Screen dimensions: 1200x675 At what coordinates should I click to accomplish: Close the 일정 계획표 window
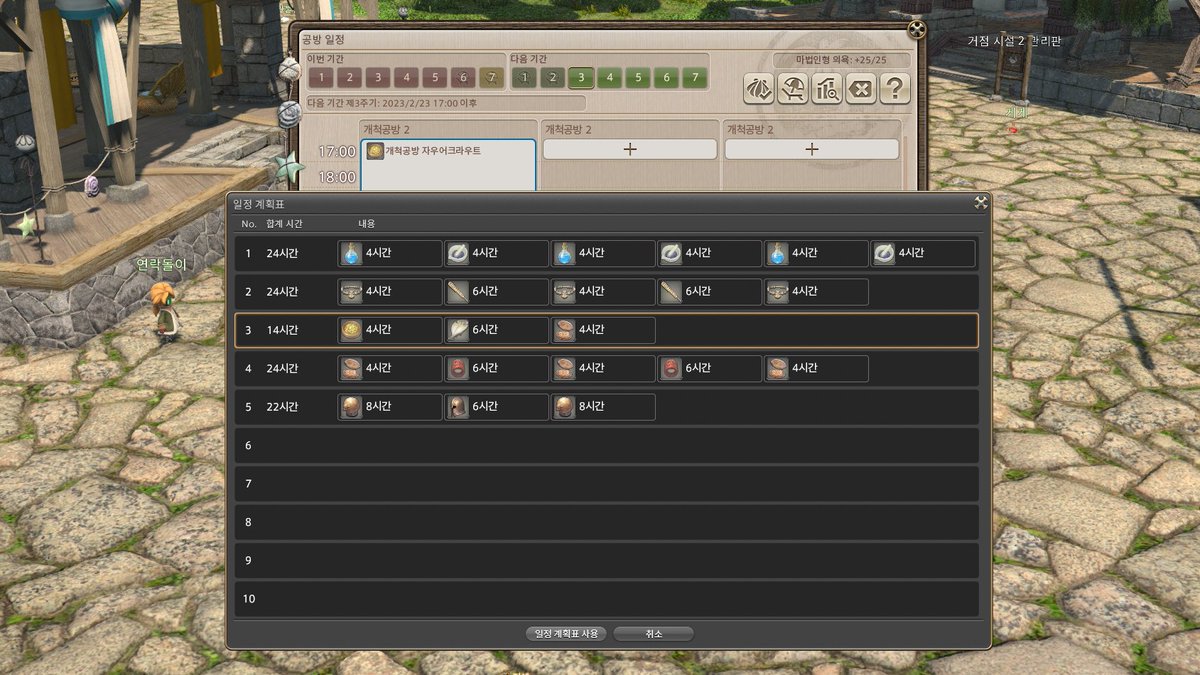click(x=981, y=202)
